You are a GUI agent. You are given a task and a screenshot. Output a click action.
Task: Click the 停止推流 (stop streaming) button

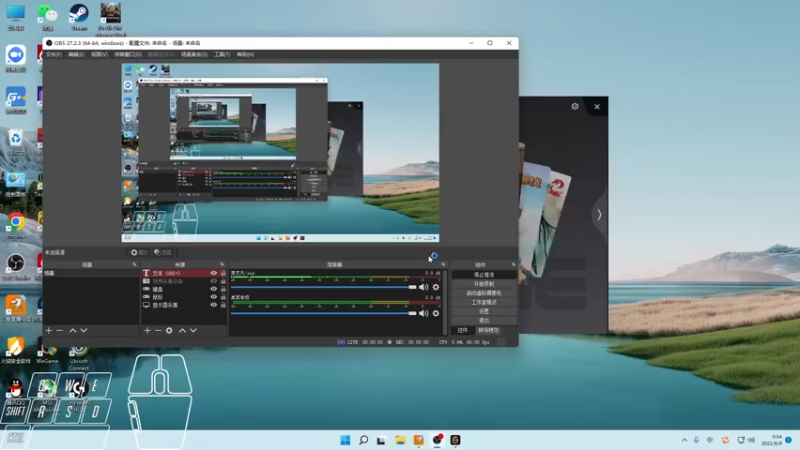pyautogui.click(x=484, y=275)
